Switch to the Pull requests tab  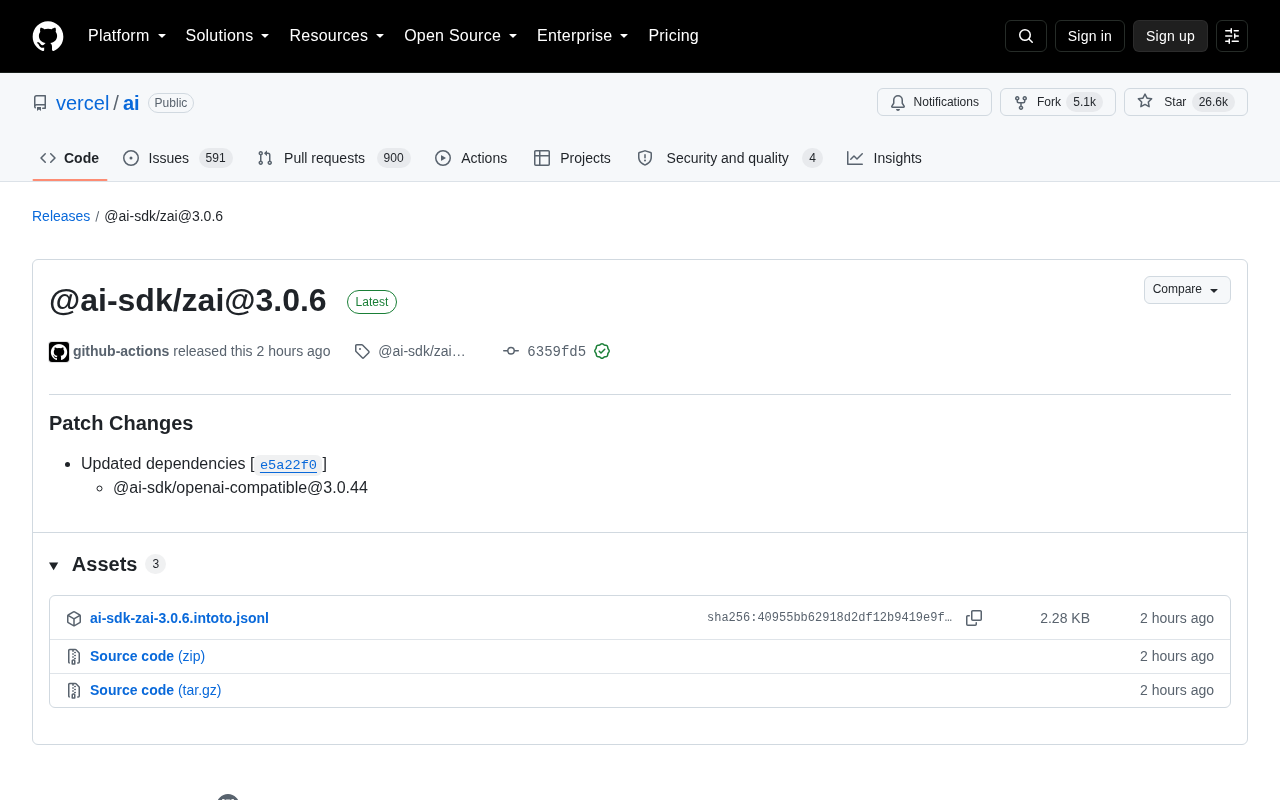334,158
